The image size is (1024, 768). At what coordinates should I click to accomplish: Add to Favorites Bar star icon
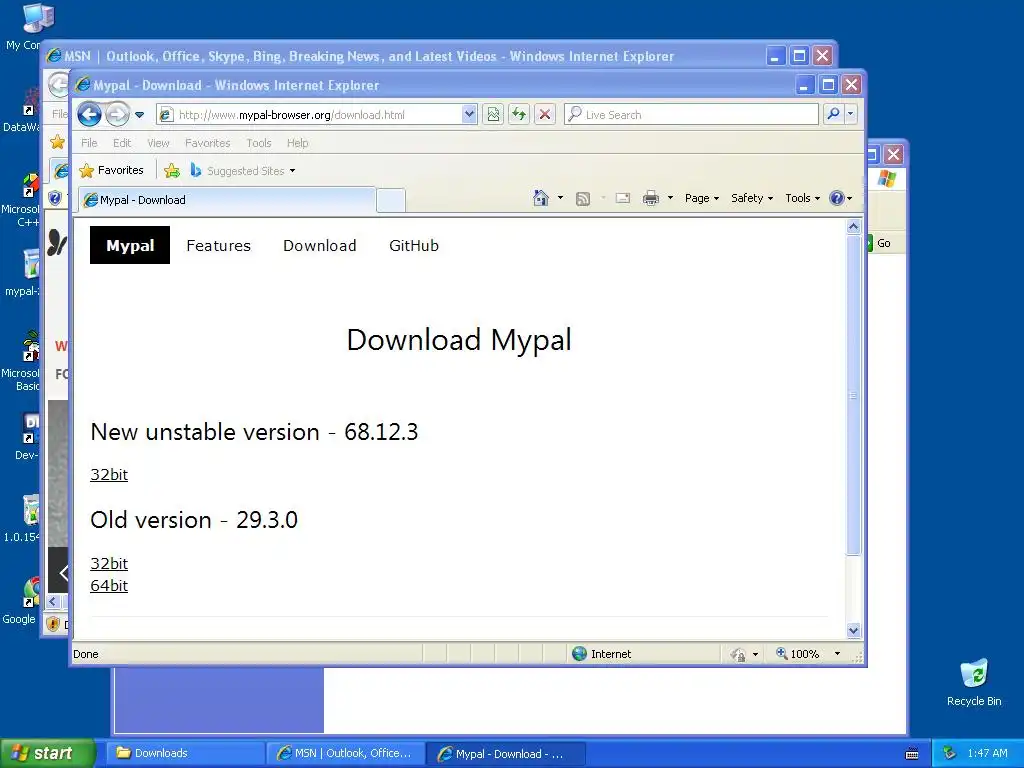[x=172, y=170]
